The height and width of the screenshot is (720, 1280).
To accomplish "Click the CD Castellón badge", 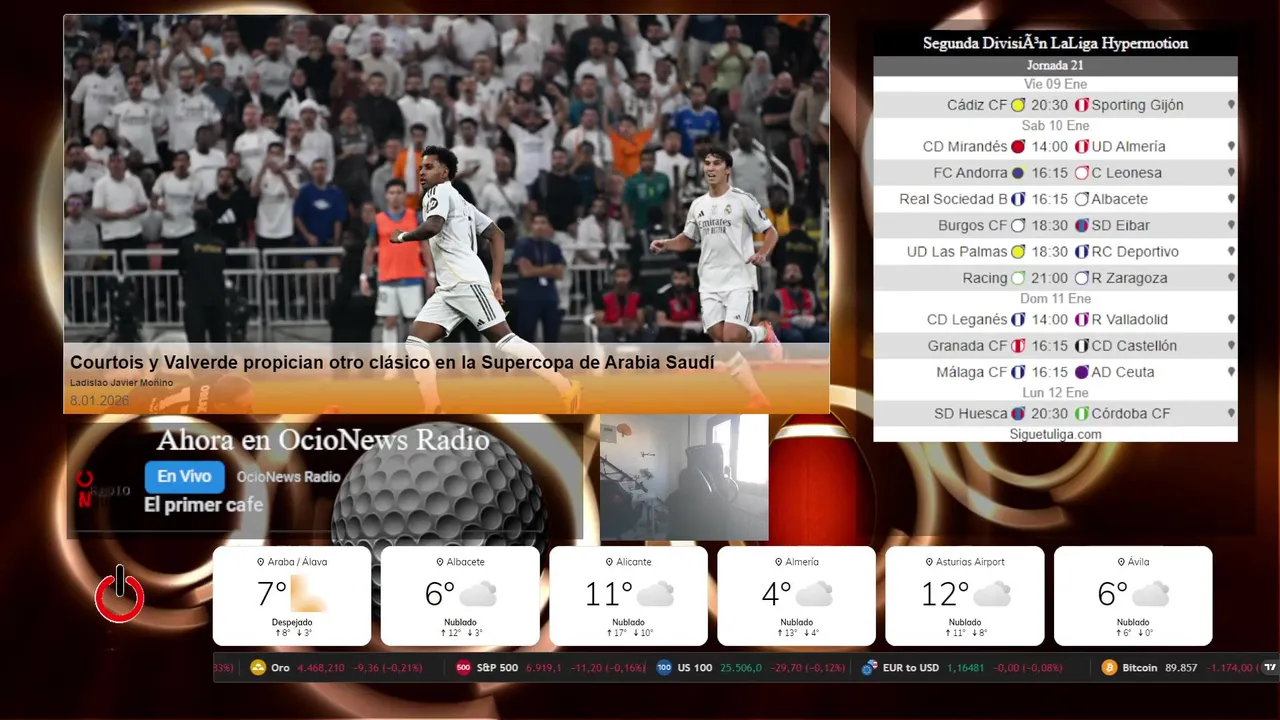I will tap(1081, 346).
